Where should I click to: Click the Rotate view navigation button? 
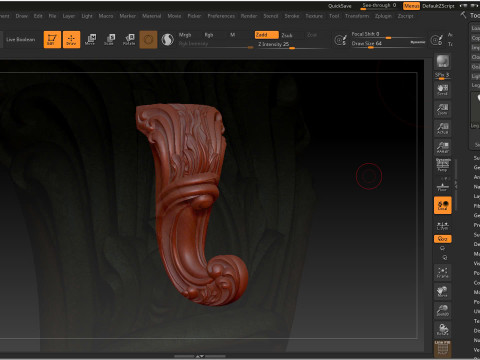443,329
